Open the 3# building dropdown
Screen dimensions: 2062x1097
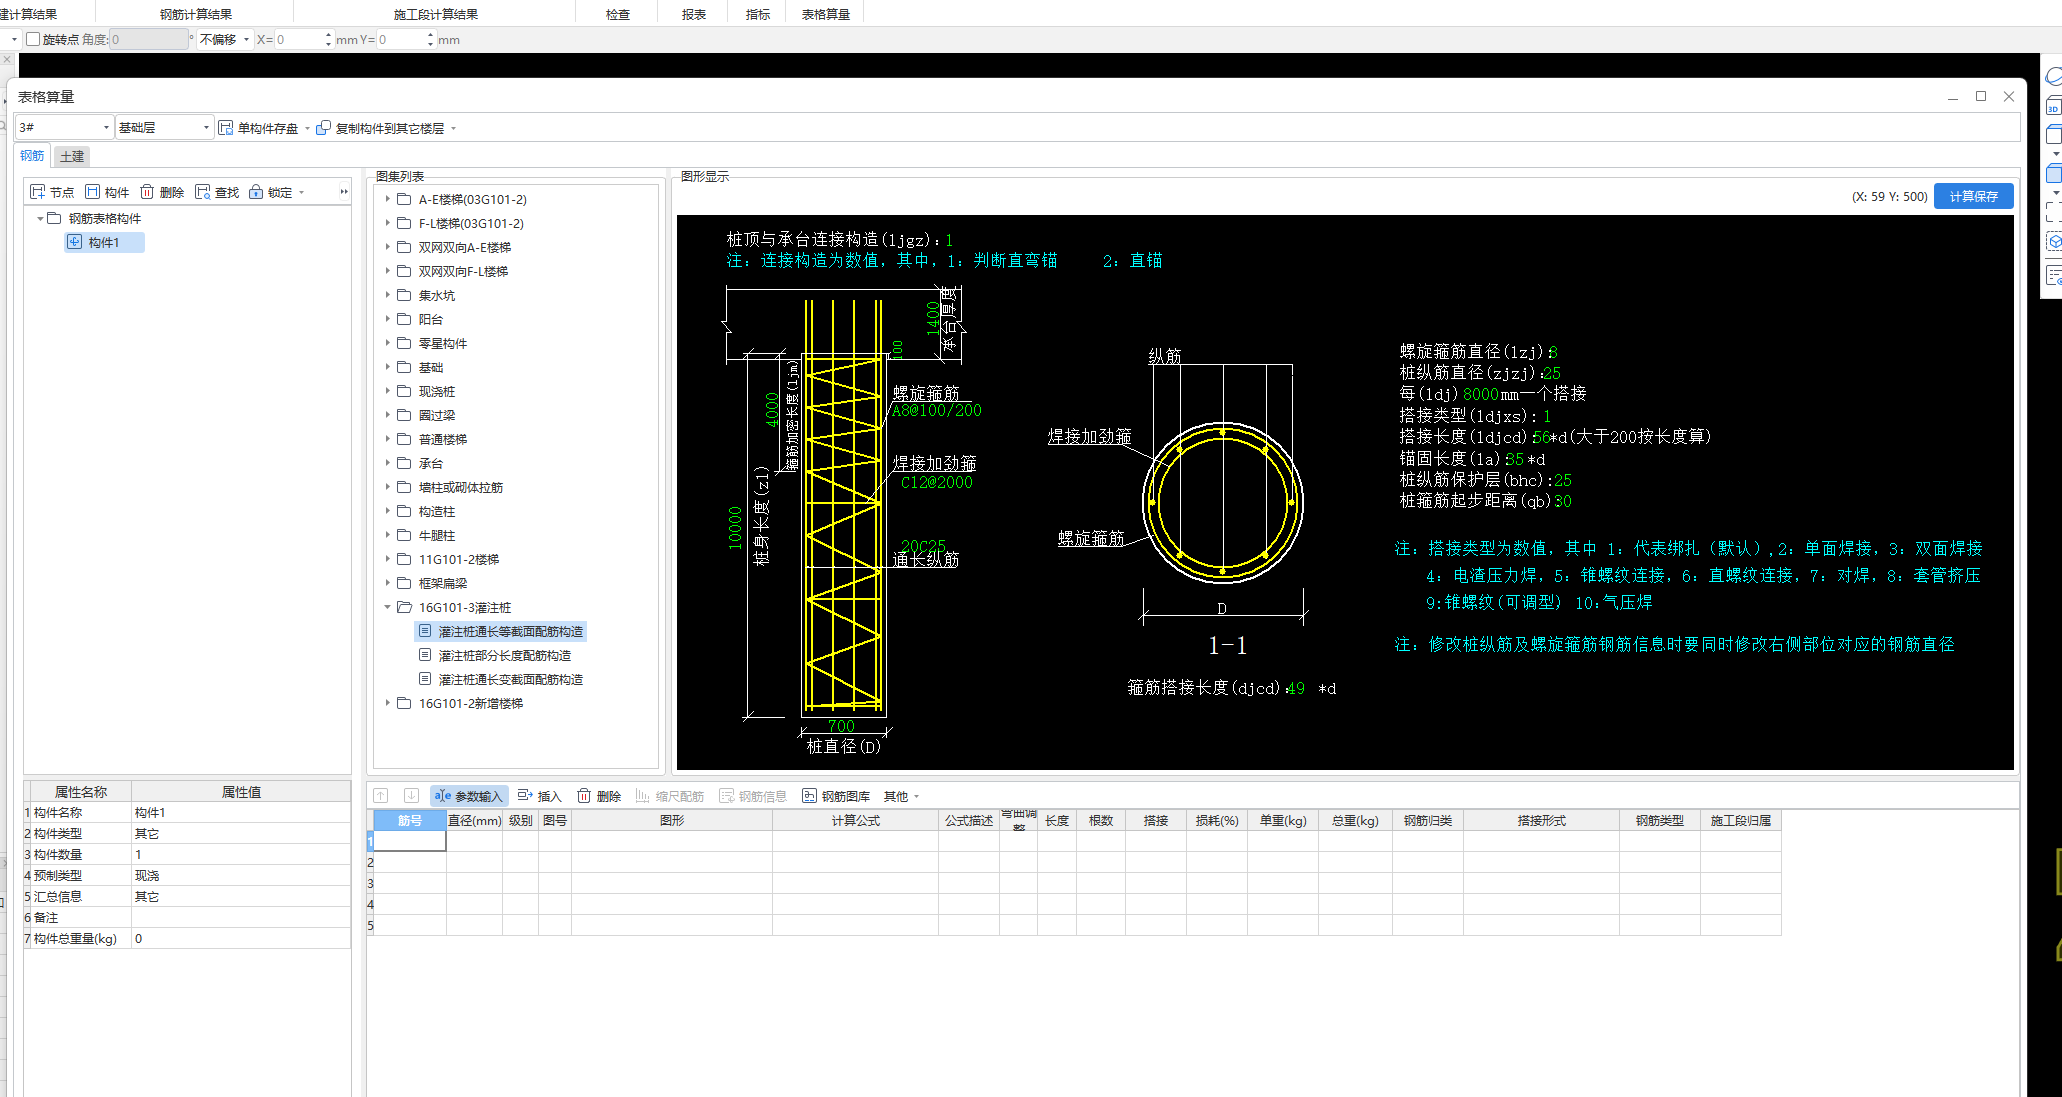tap(63, 128)
